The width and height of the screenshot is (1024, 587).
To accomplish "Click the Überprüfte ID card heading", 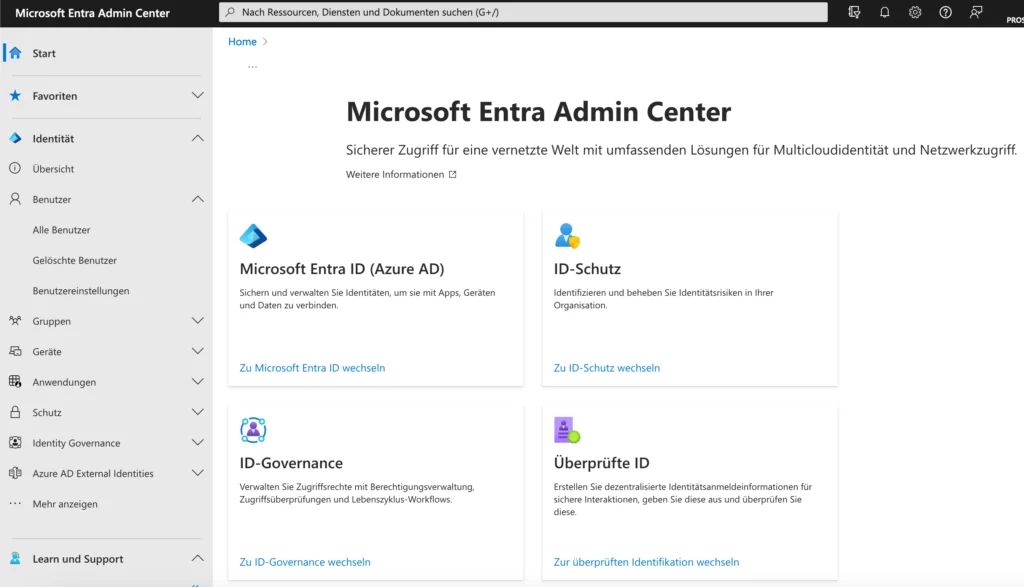I will (x=601, y=462).
